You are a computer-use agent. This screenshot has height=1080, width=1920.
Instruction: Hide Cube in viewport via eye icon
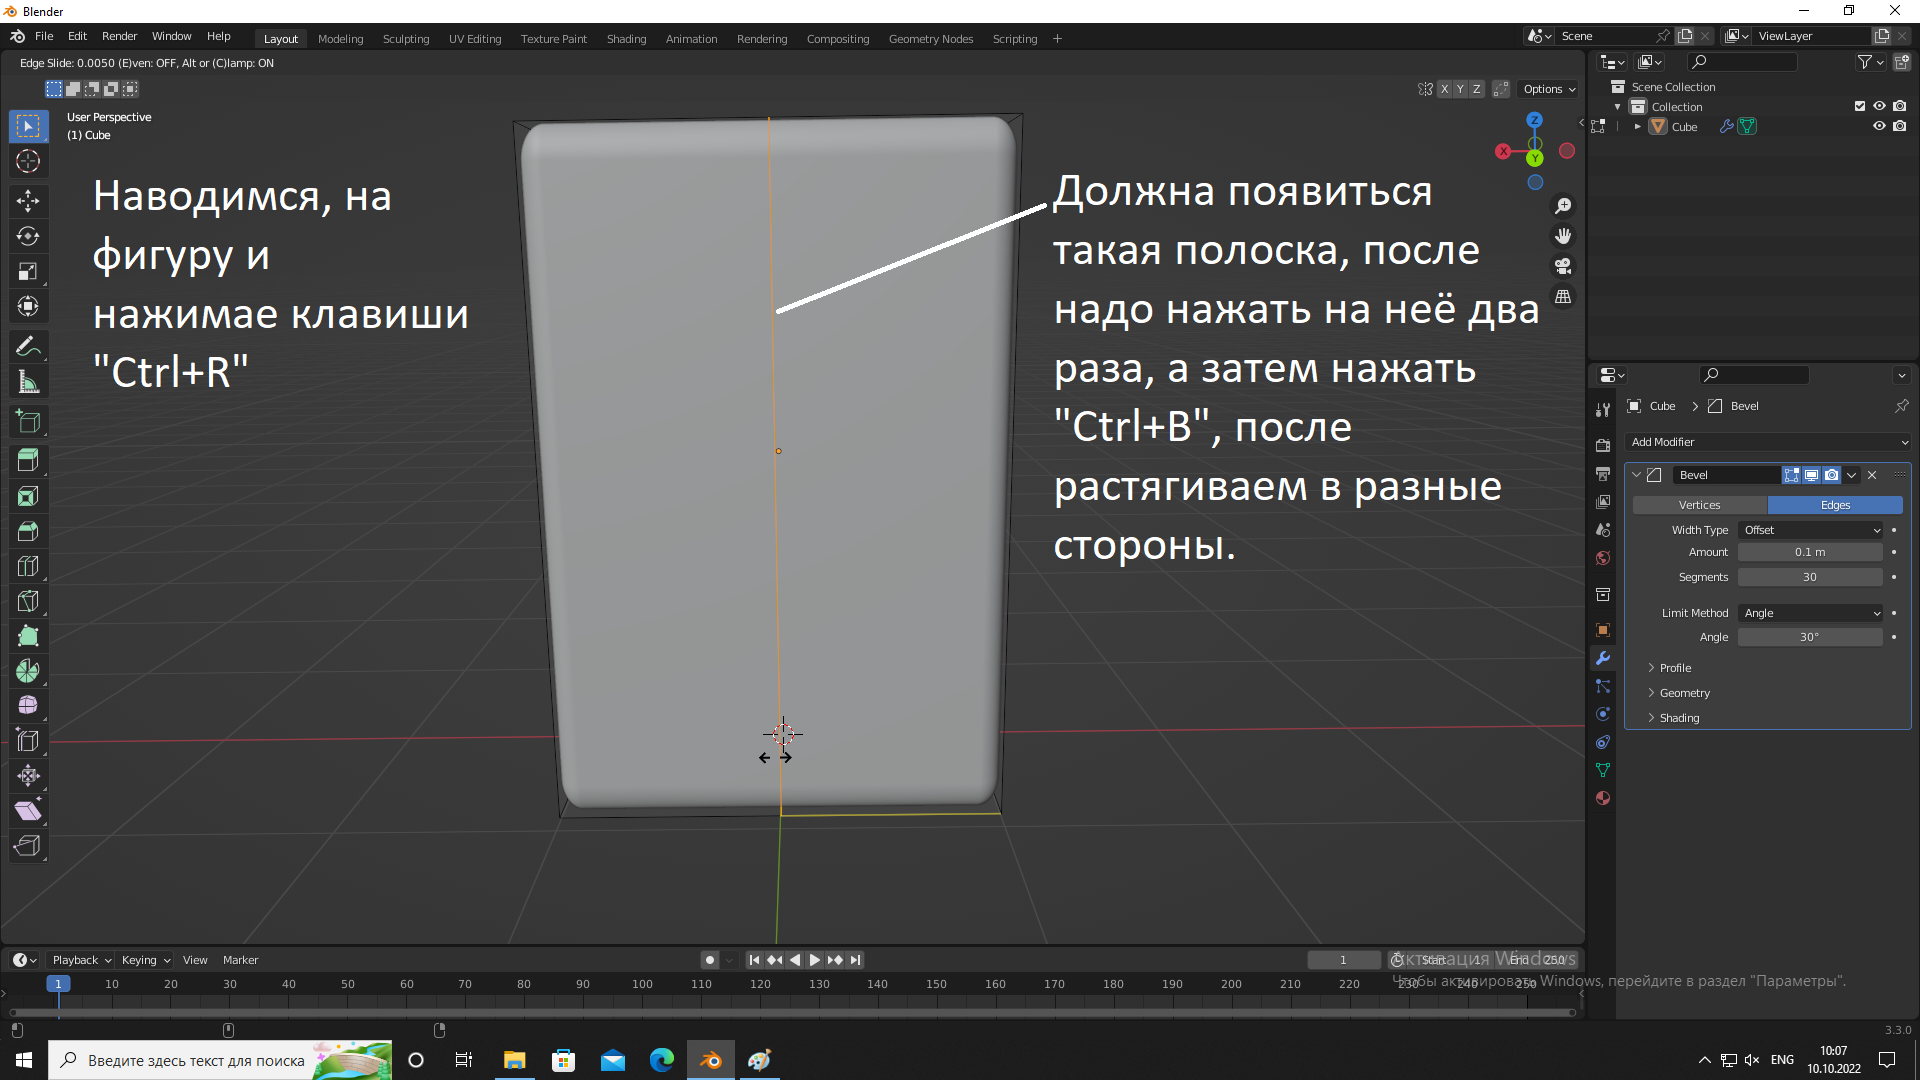click(1879, 126)
